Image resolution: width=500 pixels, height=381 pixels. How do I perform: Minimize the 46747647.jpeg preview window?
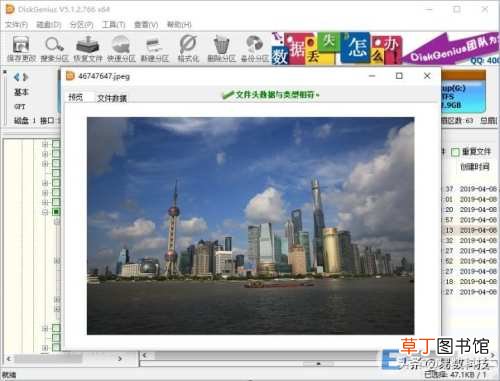pos(372,76)
